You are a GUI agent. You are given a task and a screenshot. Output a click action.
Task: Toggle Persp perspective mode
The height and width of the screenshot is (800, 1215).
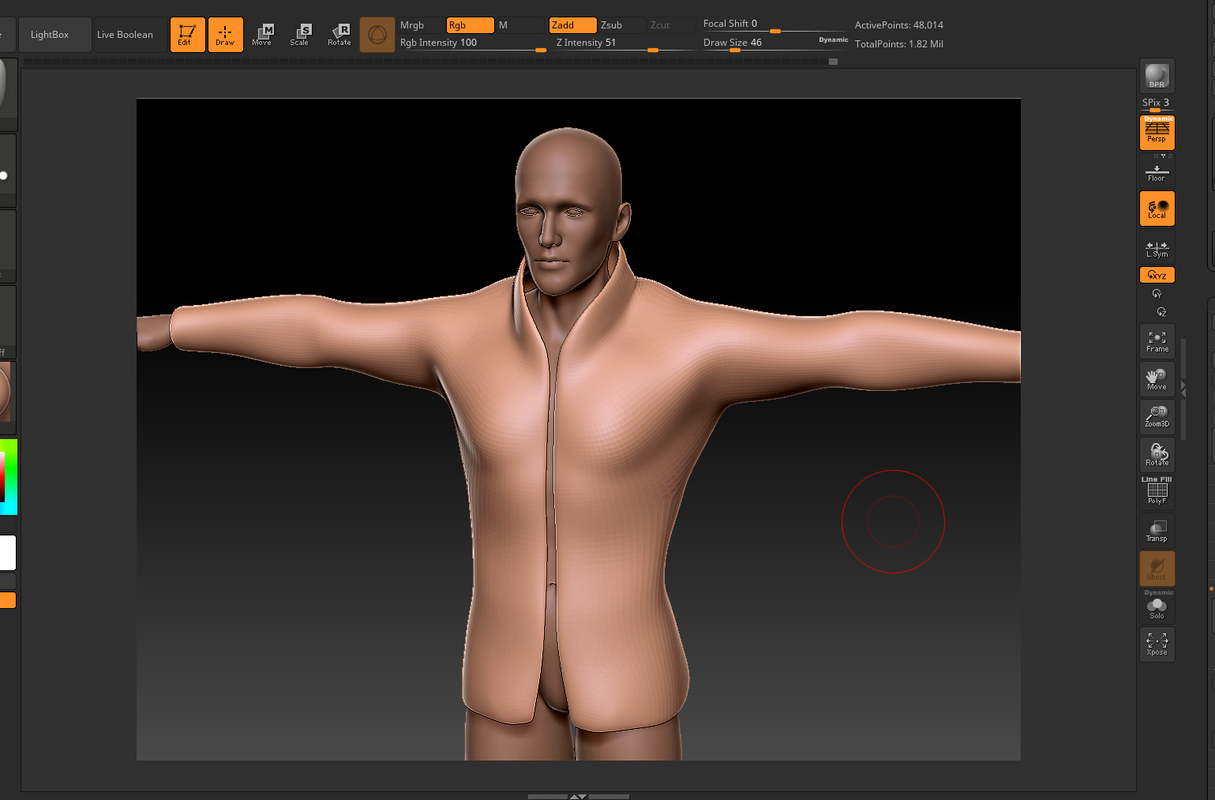(1157, 131)
